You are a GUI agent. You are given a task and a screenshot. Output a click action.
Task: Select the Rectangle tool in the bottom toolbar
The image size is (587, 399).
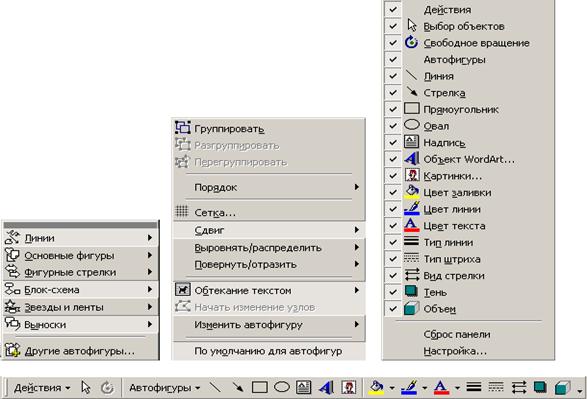[259, 387]
